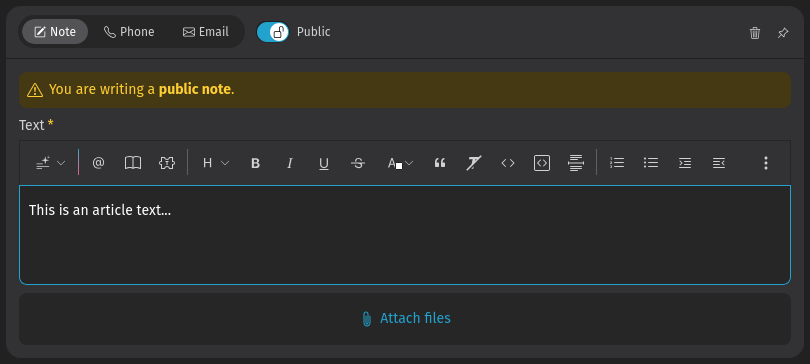Create an ordered numbered list
Screen dimensions: 810x364
pos(617,163)
